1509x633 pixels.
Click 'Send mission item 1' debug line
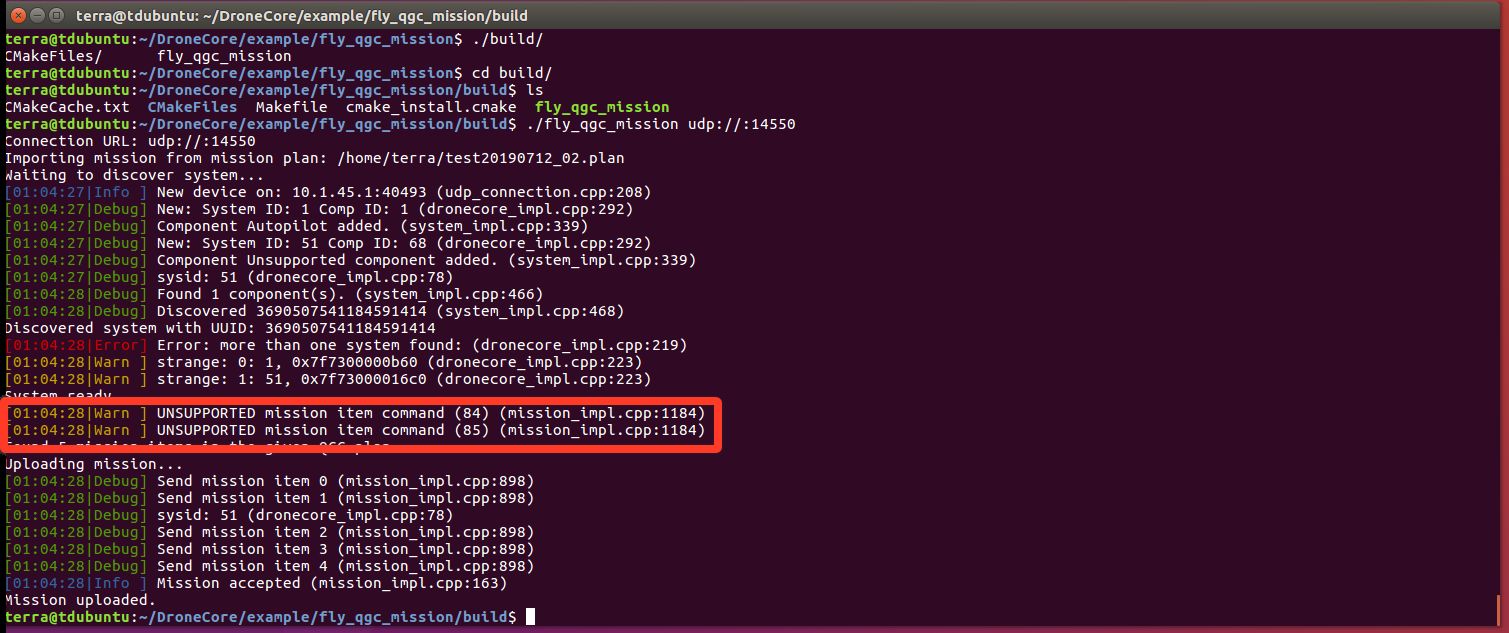coord(269,498)
